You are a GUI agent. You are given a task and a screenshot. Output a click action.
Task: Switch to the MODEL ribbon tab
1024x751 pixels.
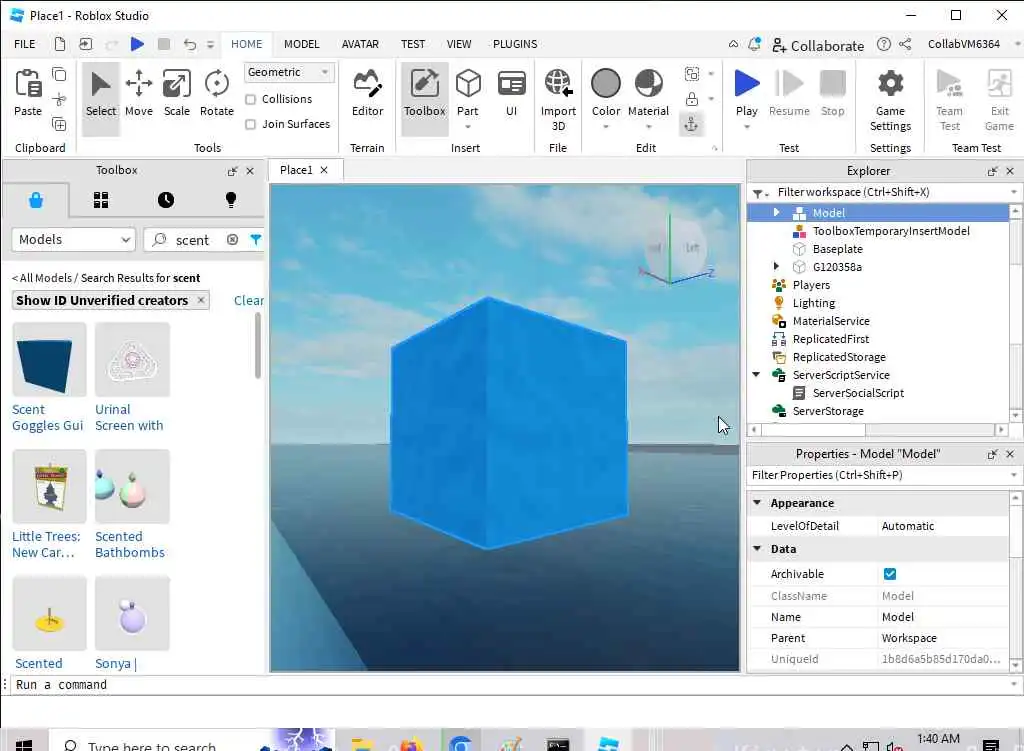coord(302,44)
